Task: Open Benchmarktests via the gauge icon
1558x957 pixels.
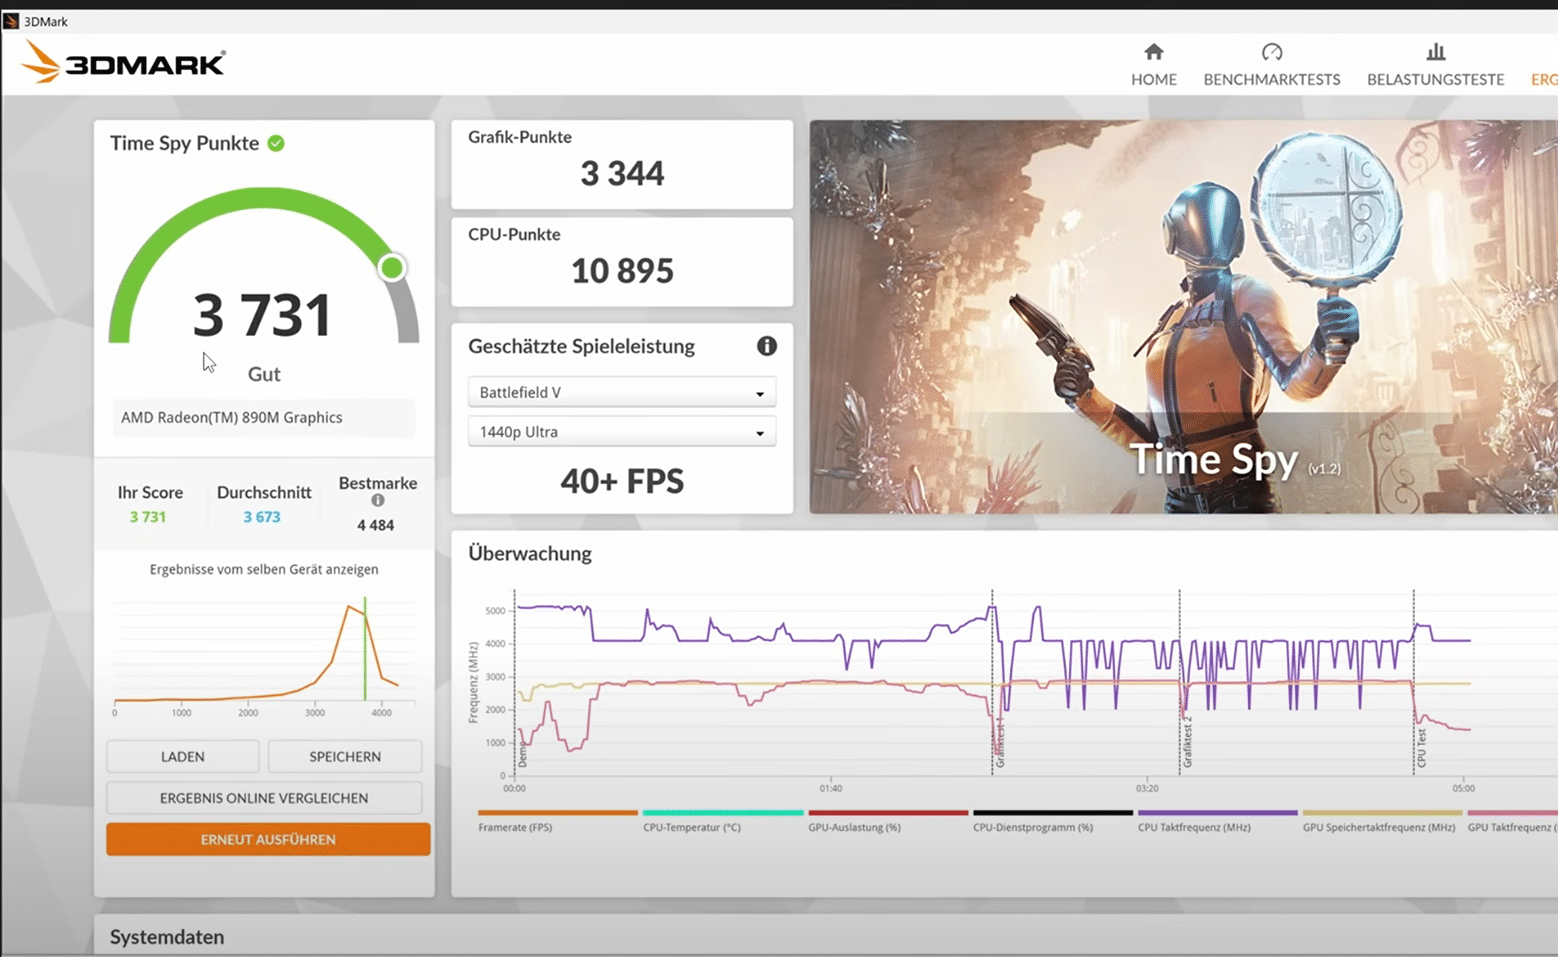Action: click(x=1271, y=52)
